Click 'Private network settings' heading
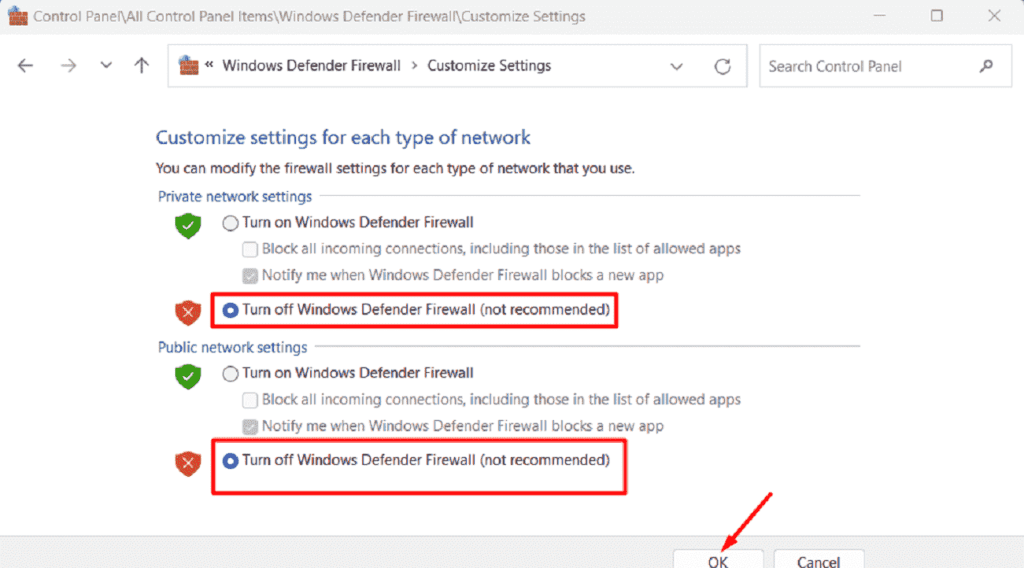1024x568 pixels. [235, 197]
